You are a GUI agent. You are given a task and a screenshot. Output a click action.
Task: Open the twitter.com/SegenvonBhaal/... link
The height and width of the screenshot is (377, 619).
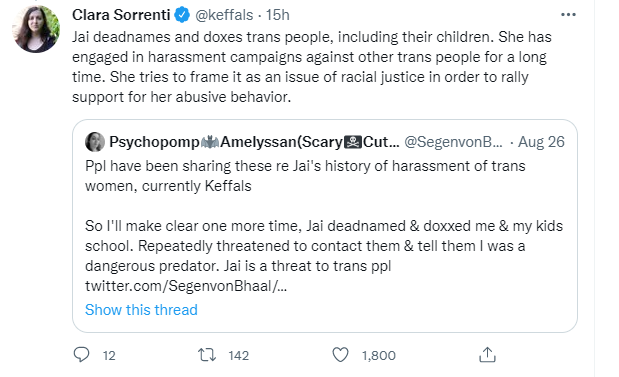[x=186, y=286]
